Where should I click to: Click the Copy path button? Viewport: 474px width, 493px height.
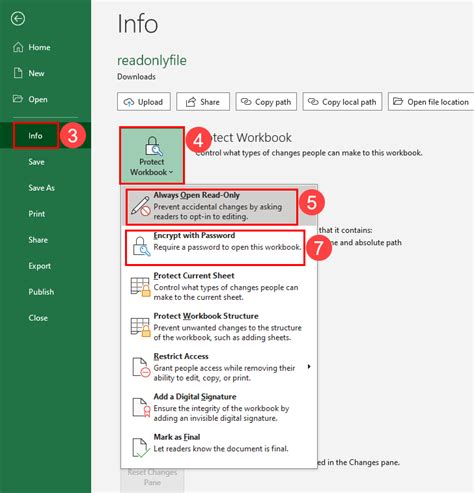pyautogui.click(x=266, y=102)
